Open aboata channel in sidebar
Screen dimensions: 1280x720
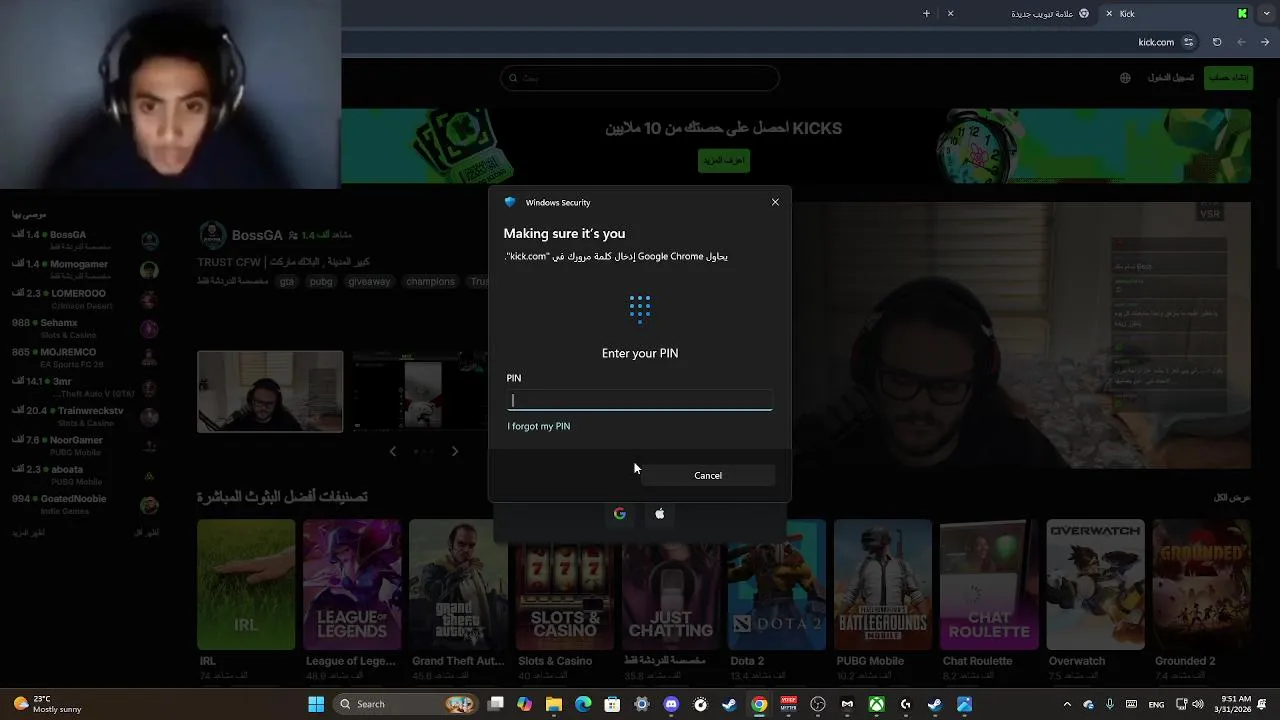click(x=85, y=475)
